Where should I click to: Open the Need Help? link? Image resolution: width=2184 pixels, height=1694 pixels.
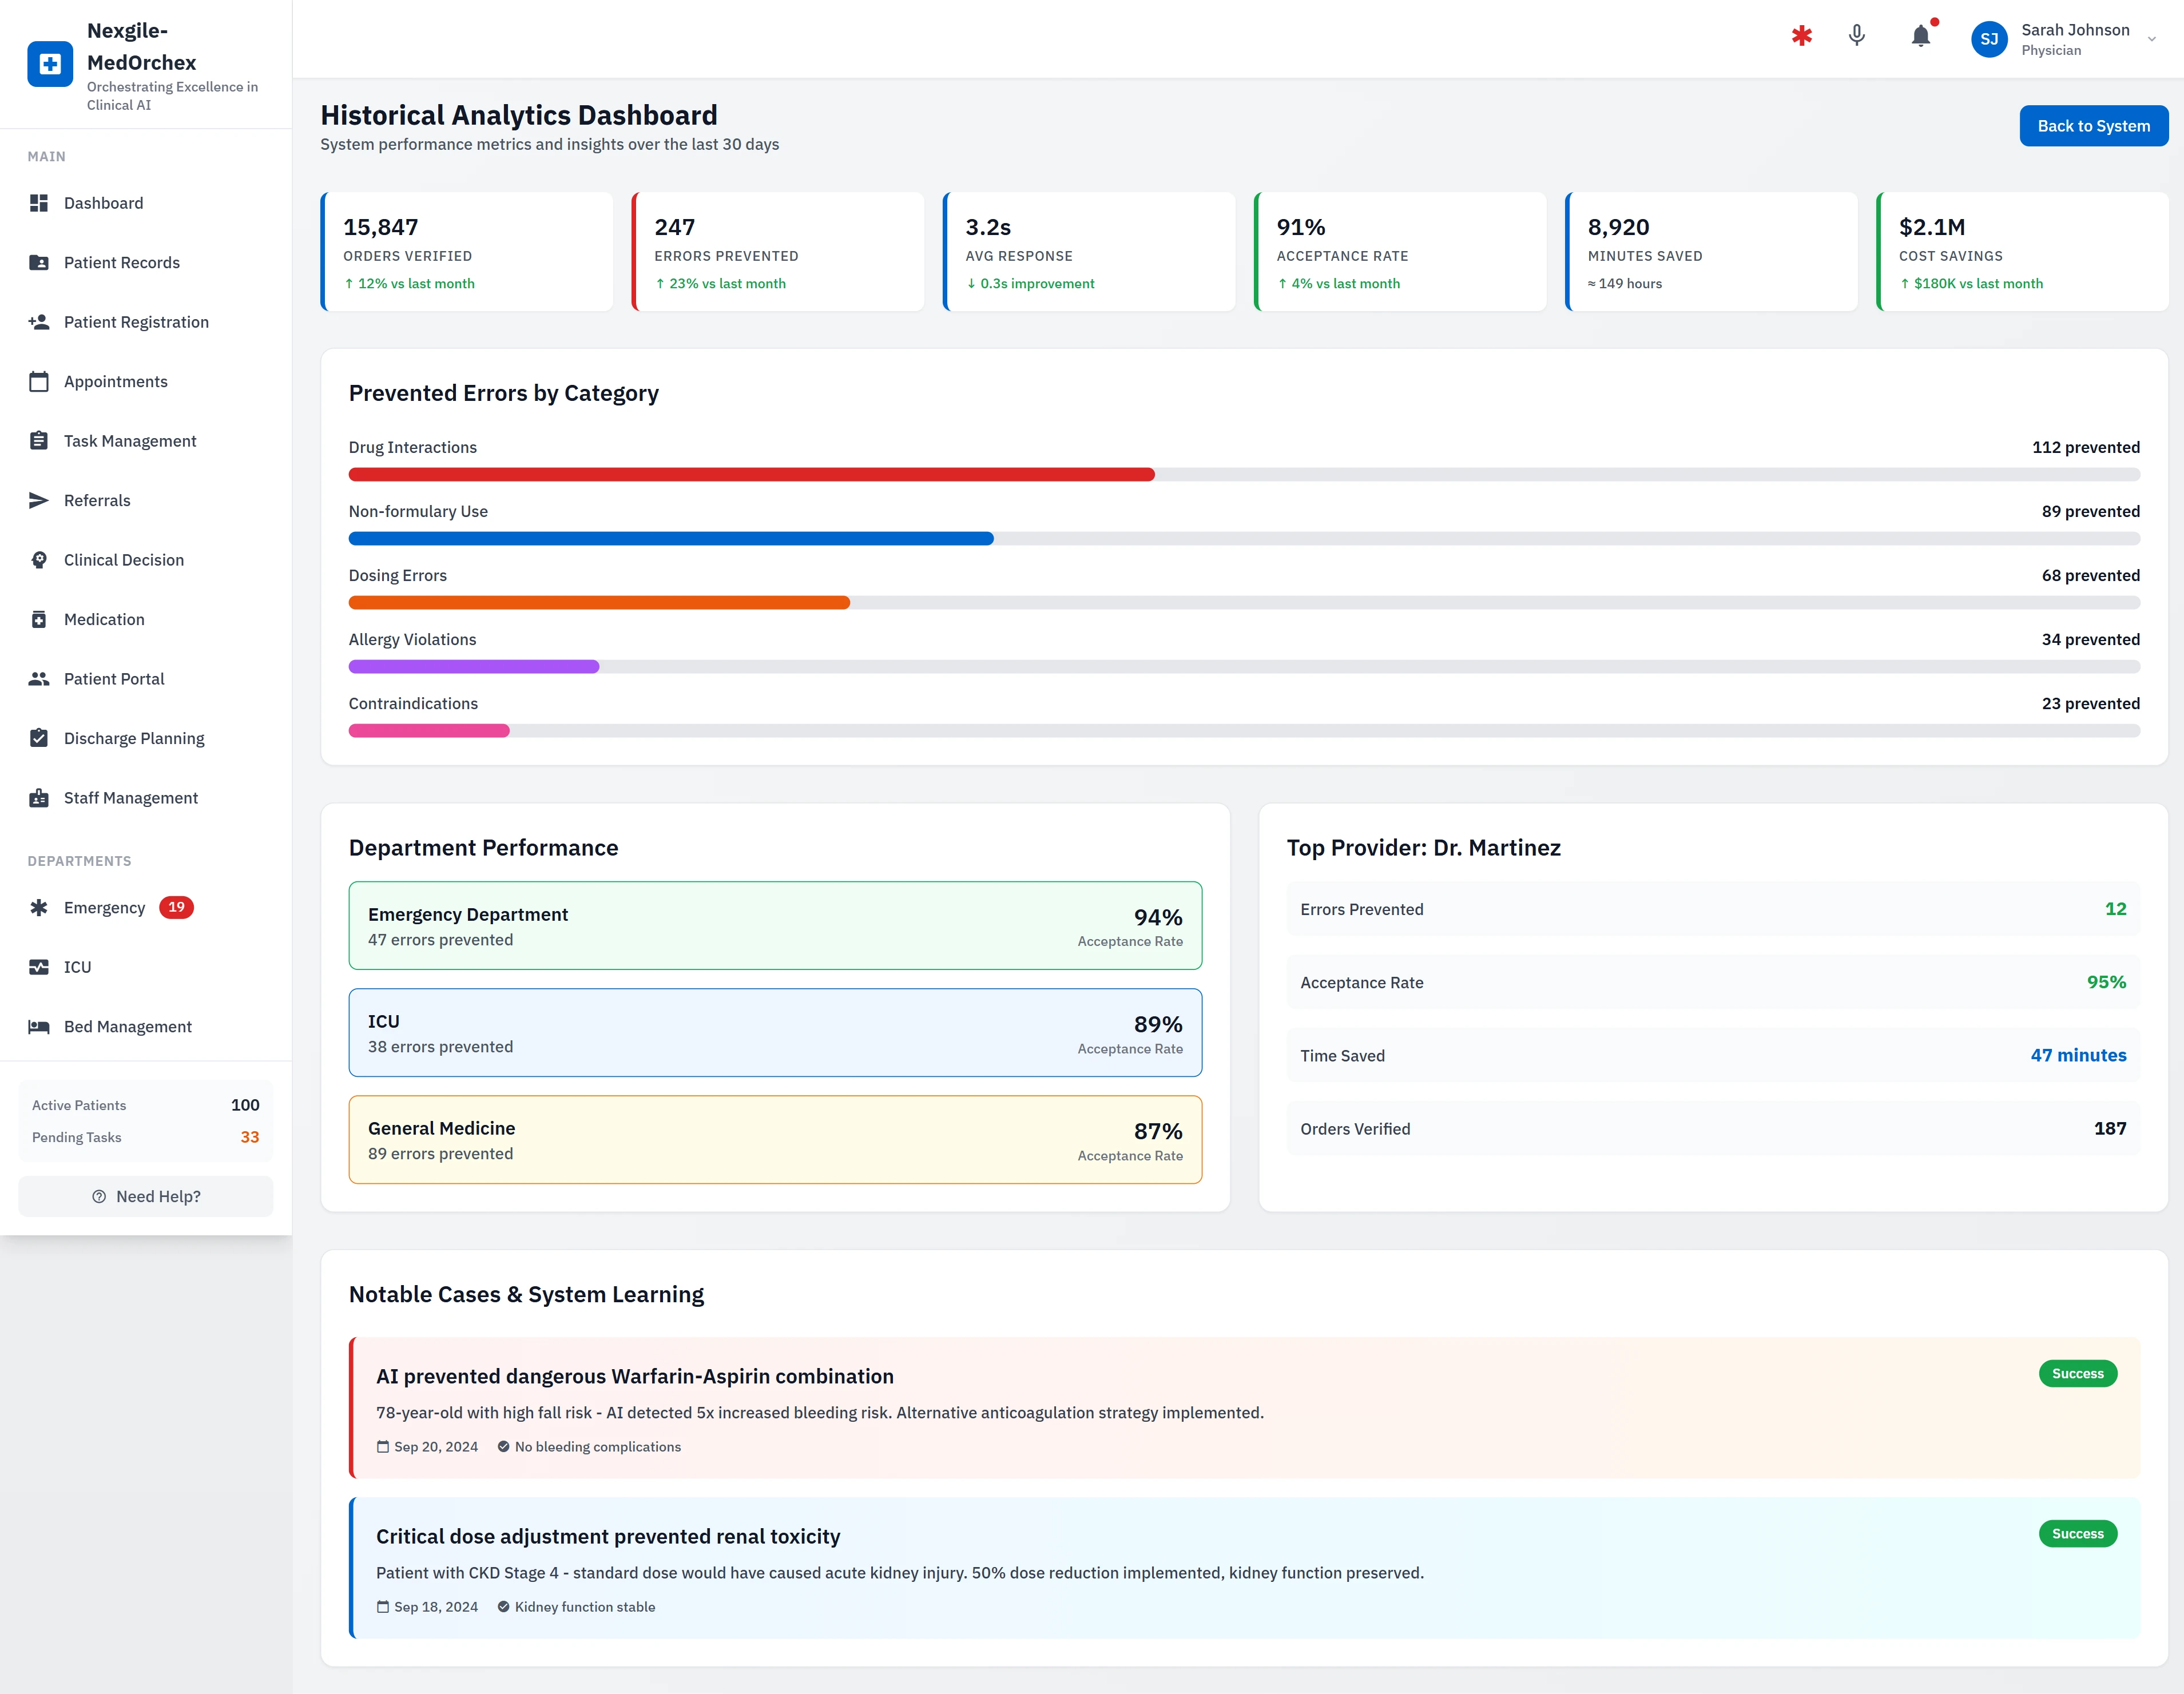click(x=145, y=1196)
